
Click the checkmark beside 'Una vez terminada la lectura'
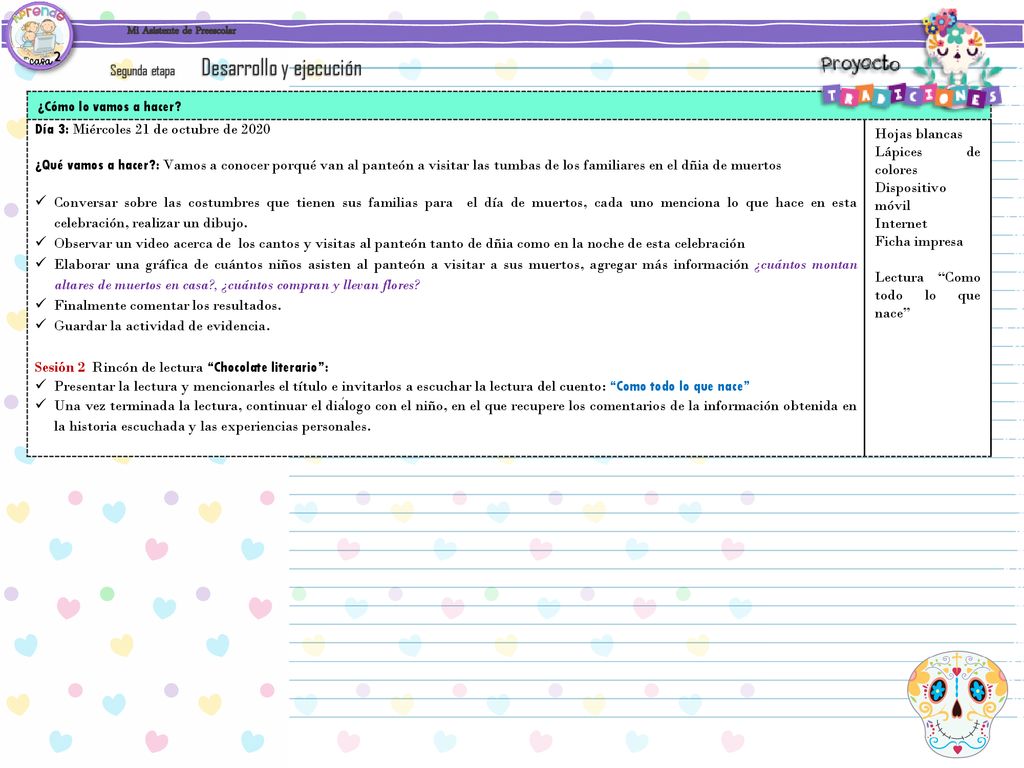(x=41, y=404)
